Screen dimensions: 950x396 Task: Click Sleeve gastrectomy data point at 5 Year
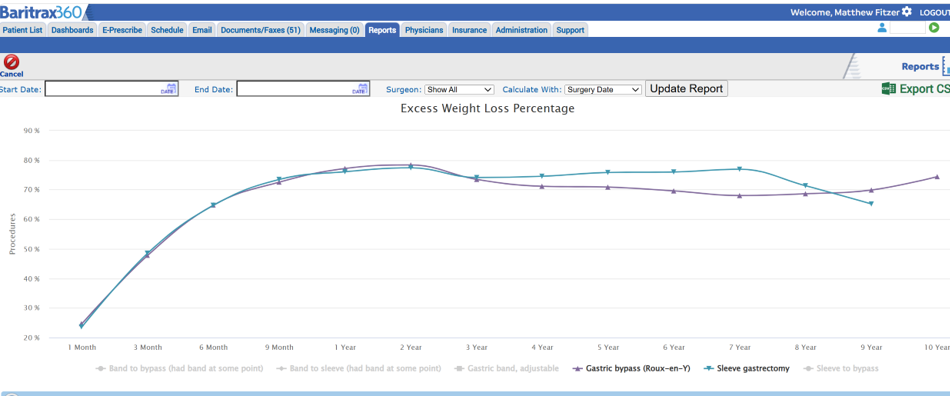(x=608, y=173)
